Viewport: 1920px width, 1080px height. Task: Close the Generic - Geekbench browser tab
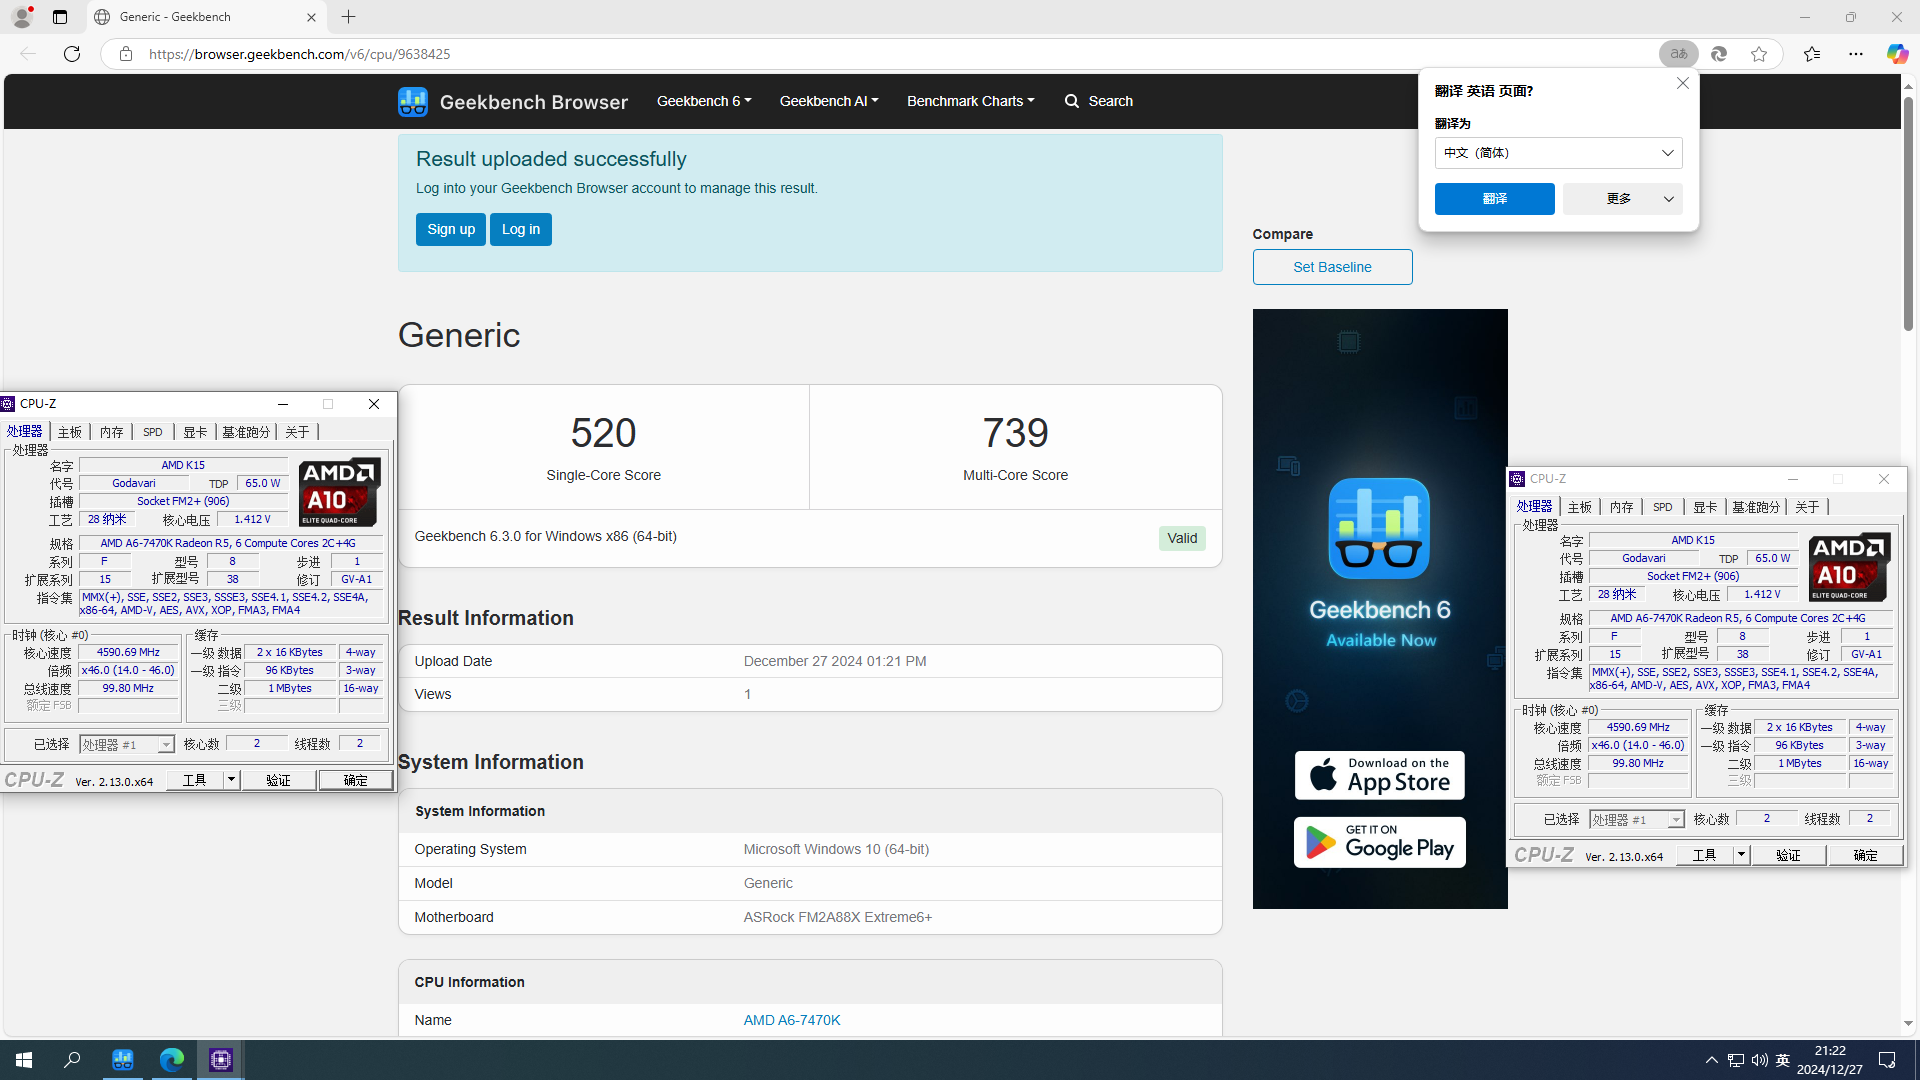[311, 17]
